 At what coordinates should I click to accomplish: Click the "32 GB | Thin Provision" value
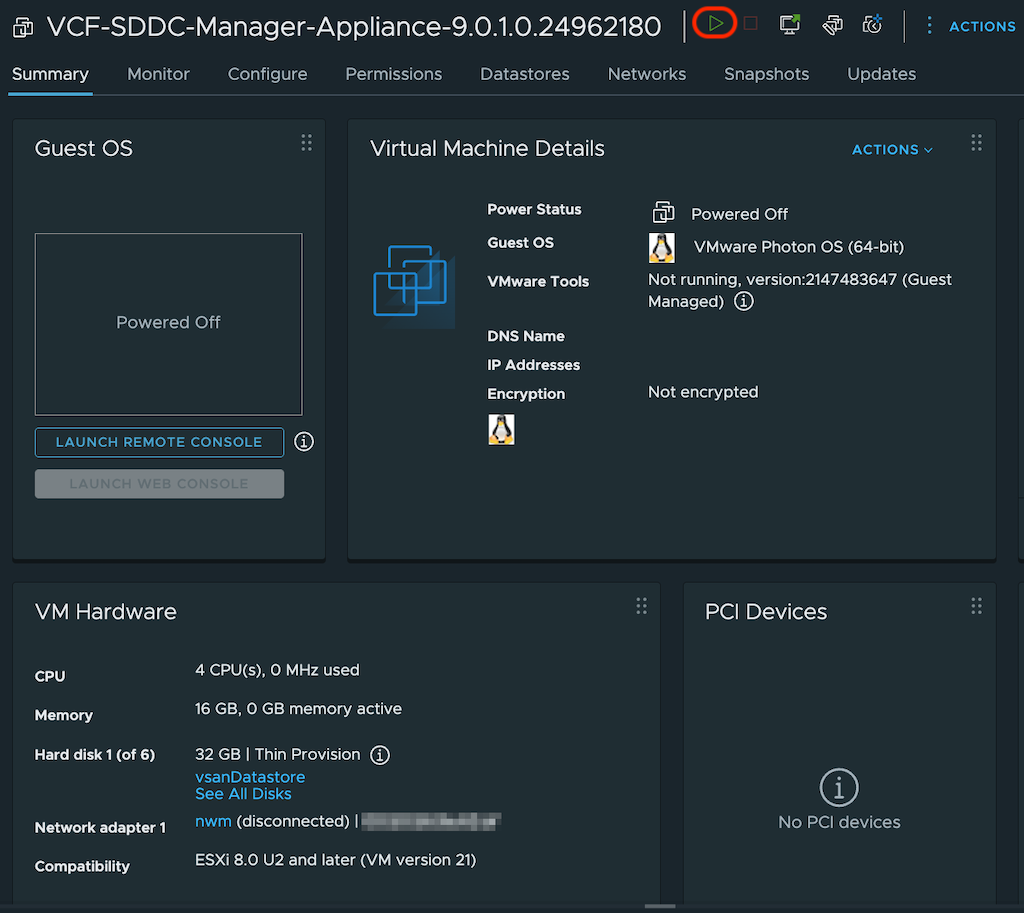(278, 755)
